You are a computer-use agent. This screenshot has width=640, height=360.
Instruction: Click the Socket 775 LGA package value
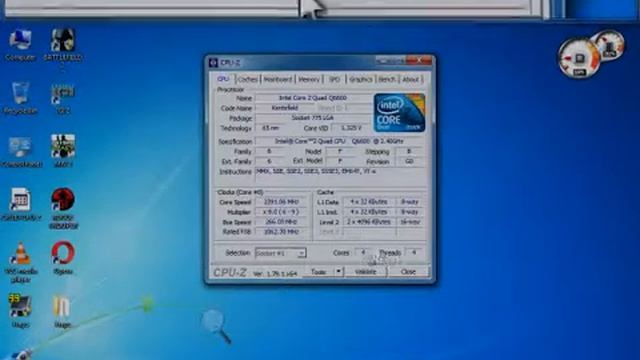click(x=313, y=118)
